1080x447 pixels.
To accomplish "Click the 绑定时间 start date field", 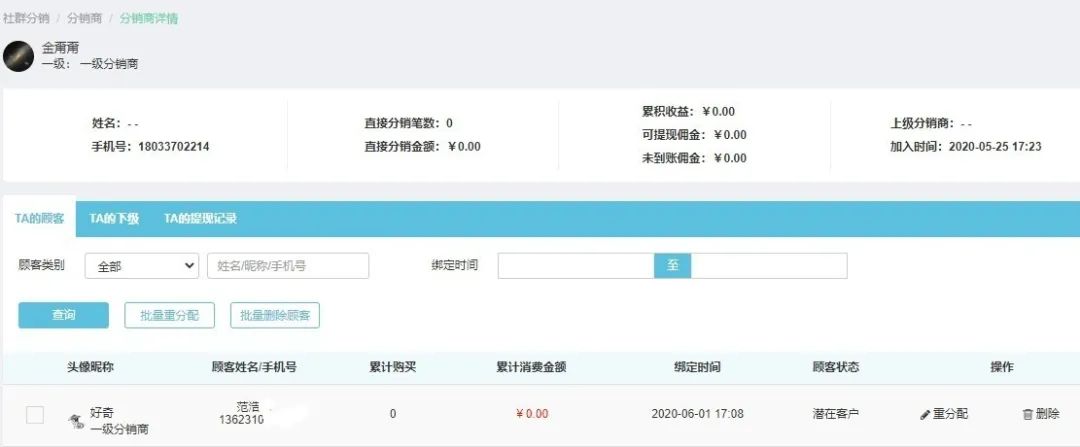I will (576, 266).
